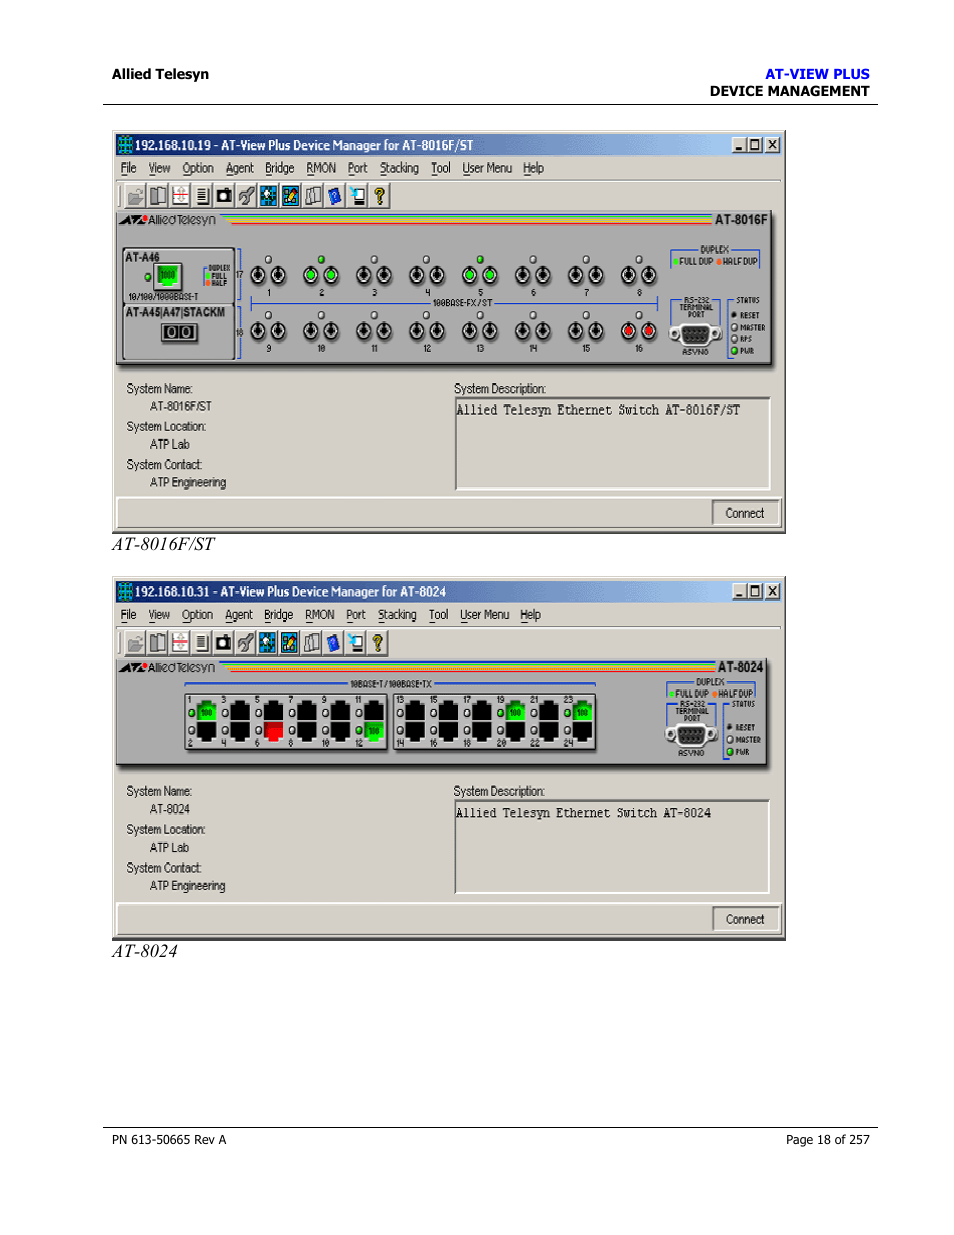Open the Help menu in the AT-8024 window
Image resolution: width=954 pixels, height=1235 pixels.
[531, 615]
